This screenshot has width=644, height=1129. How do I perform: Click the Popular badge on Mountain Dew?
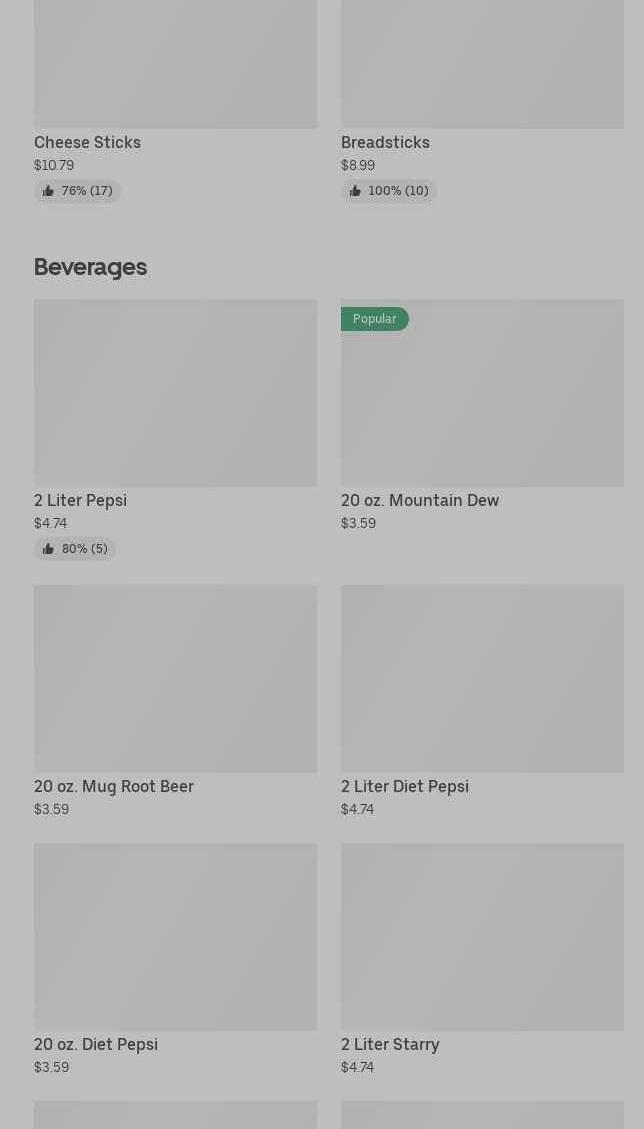tap(375, 319)
